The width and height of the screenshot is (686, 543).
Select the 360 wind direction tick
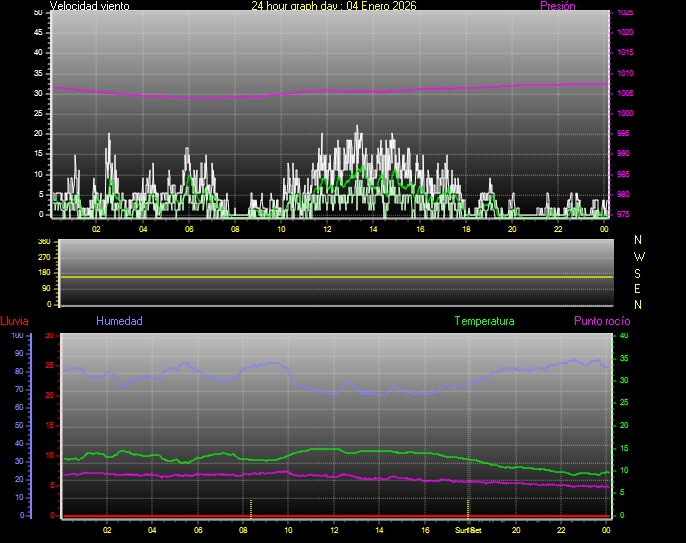[x=43, y=243]
